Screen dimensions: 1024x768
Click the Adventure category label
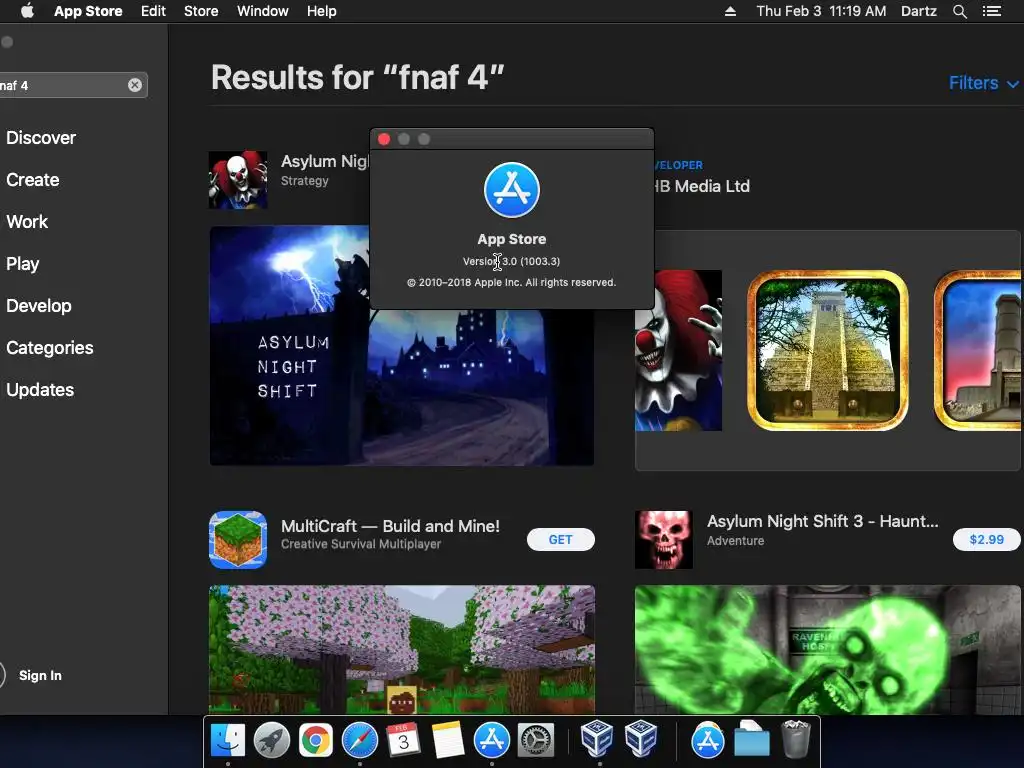(735, 541)
